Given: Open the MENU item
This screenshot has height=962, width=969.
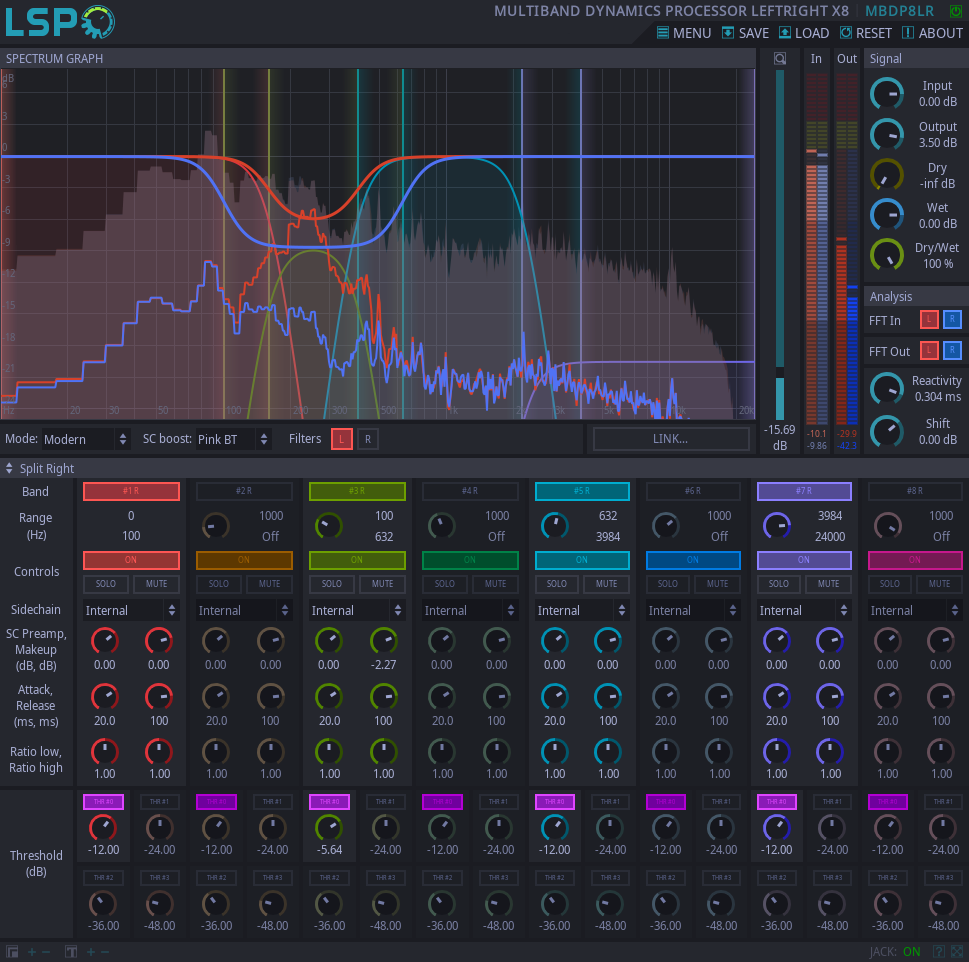Looking at the screenshot, I should (x=684, y=33).
